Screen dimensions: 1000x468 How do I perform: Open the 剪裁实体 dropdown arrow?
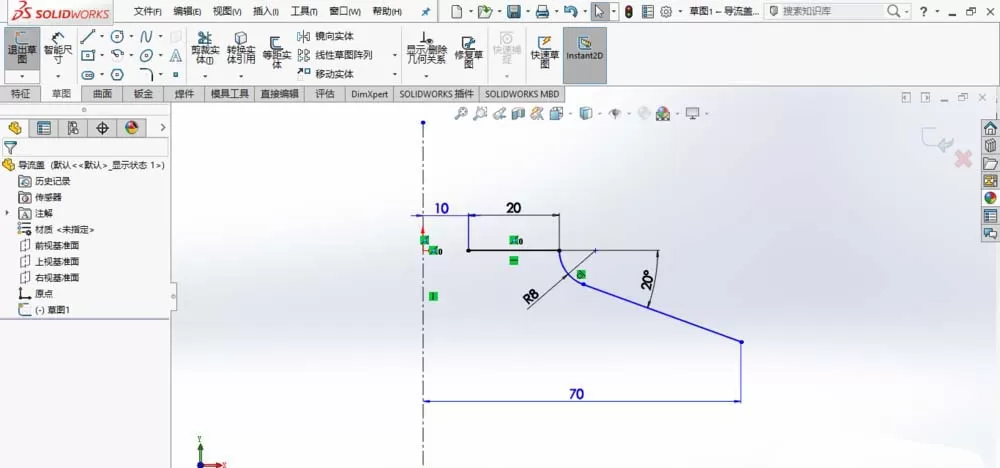(x=205, y=76)
